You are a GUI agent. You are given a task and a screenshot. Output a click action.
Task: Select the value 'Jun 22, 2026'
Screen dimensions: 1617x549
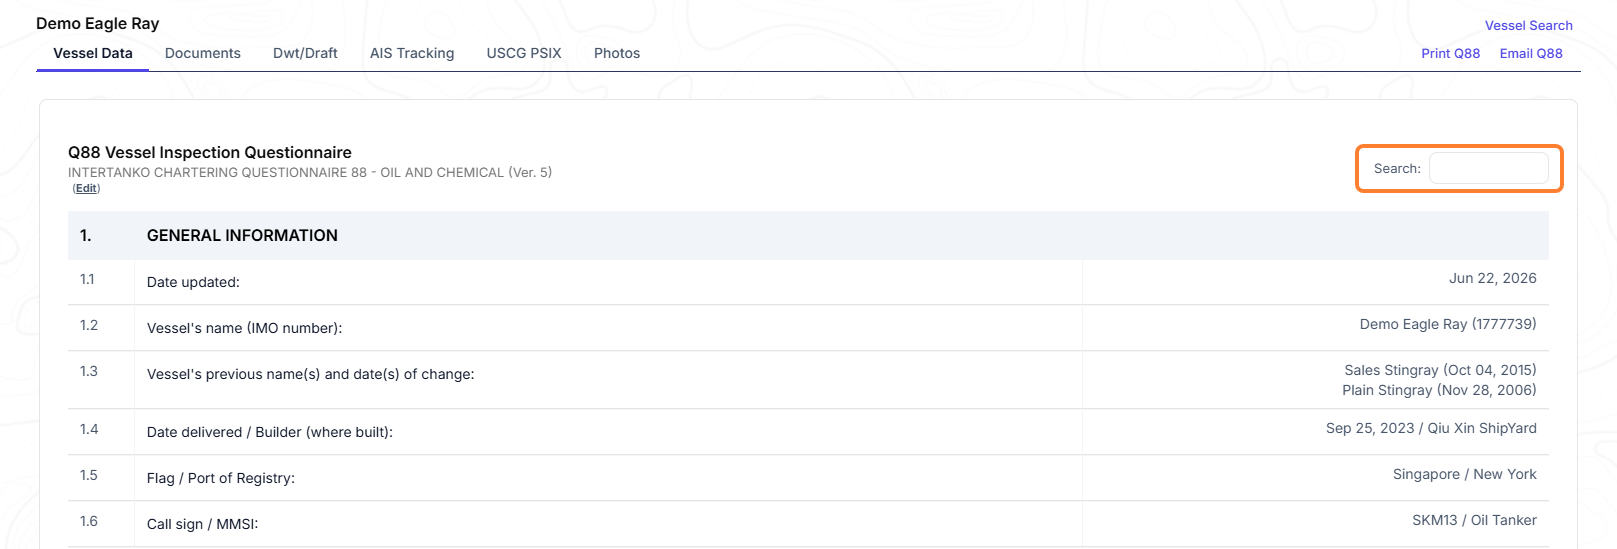coord(1492,278)
